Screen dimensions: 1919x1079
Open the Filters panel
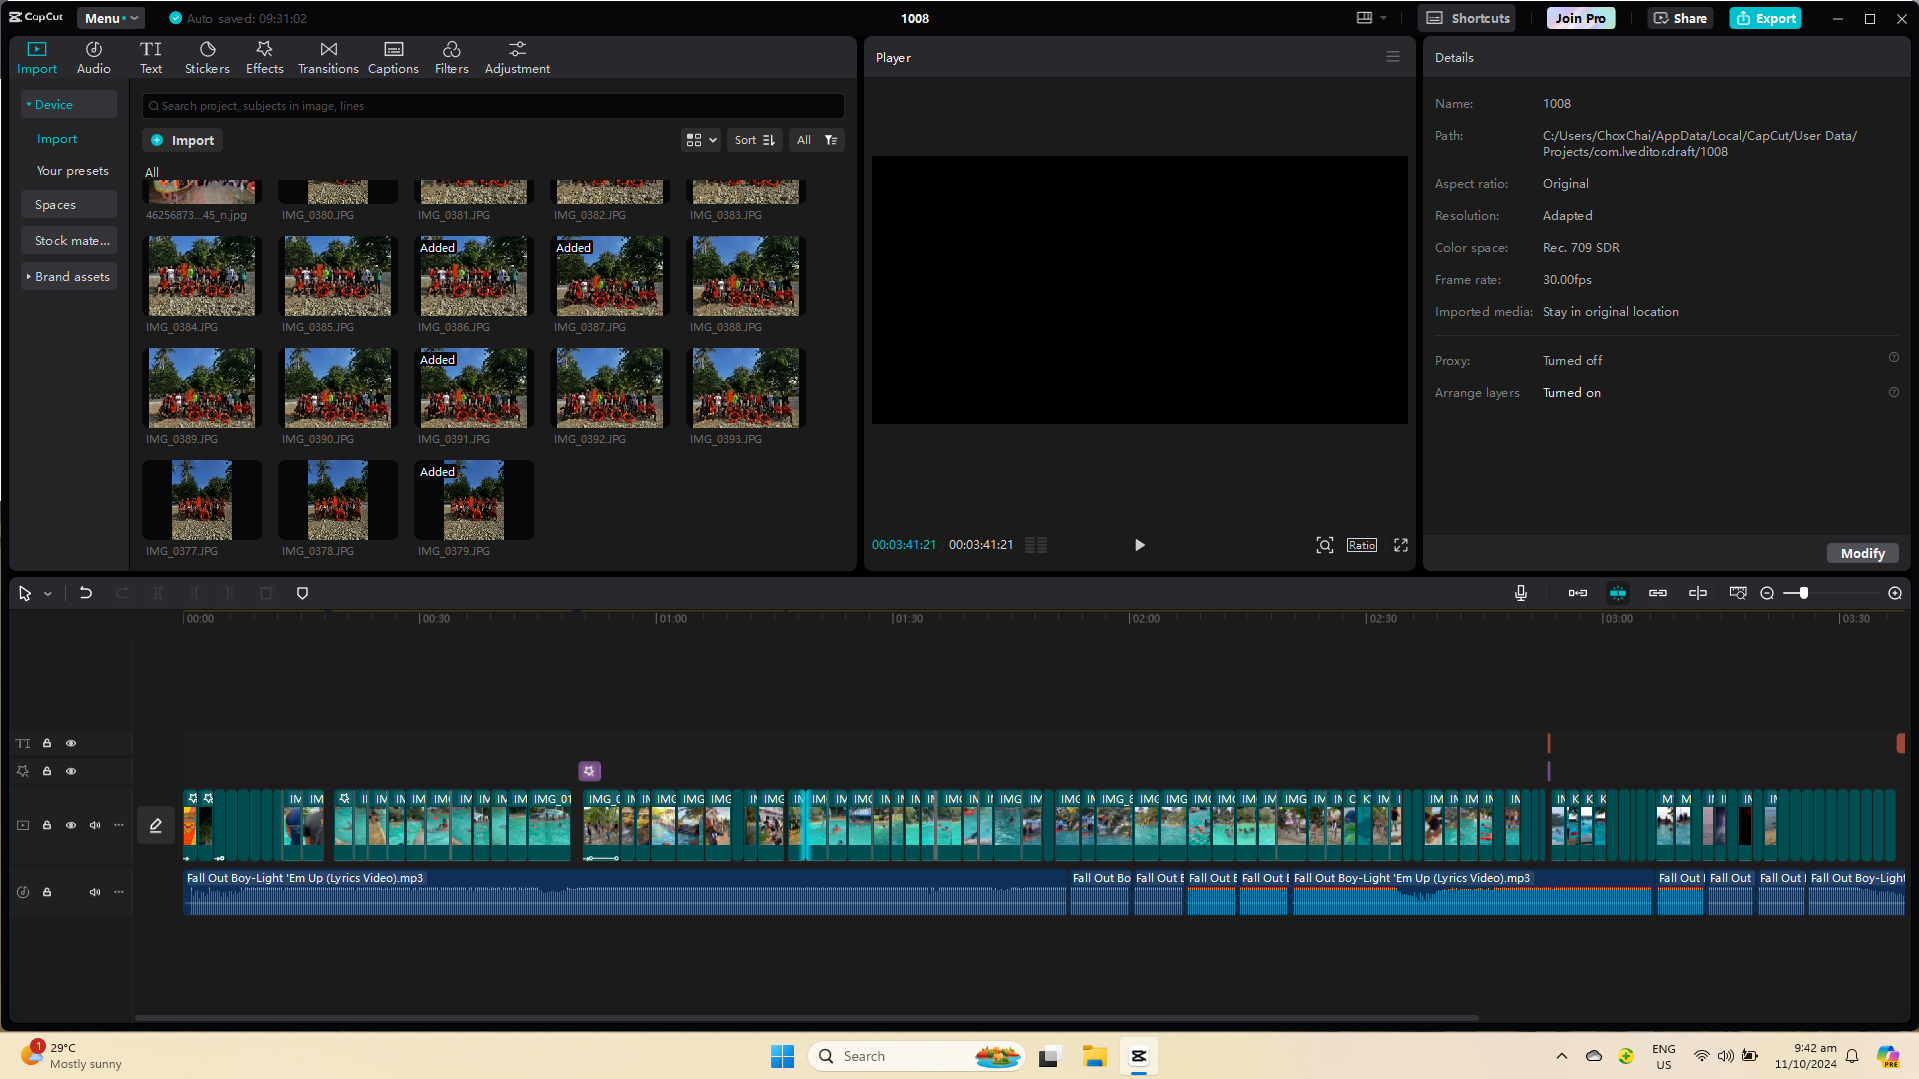(452, 57)
